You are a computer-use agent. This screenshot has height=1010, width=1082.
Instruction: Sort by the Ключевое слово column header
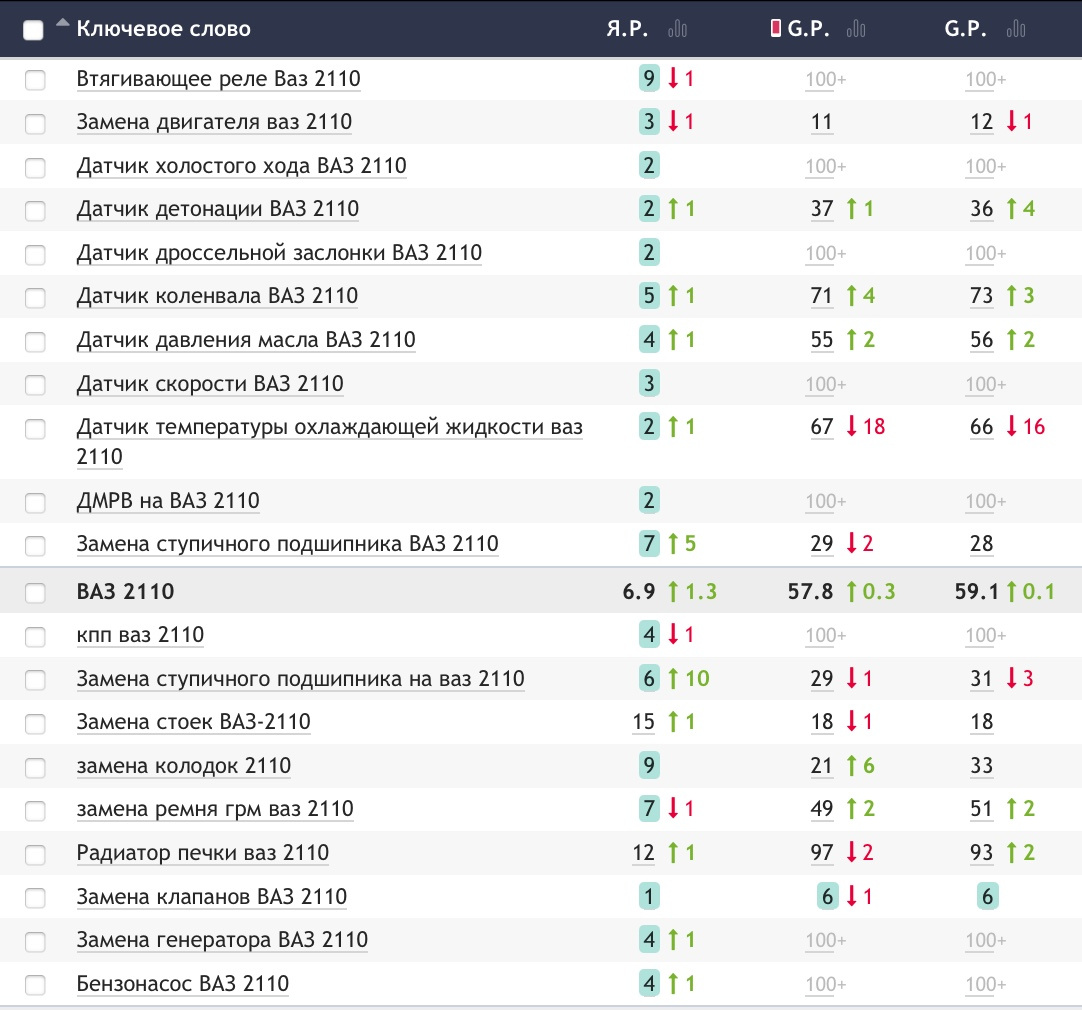pos(164,29)
